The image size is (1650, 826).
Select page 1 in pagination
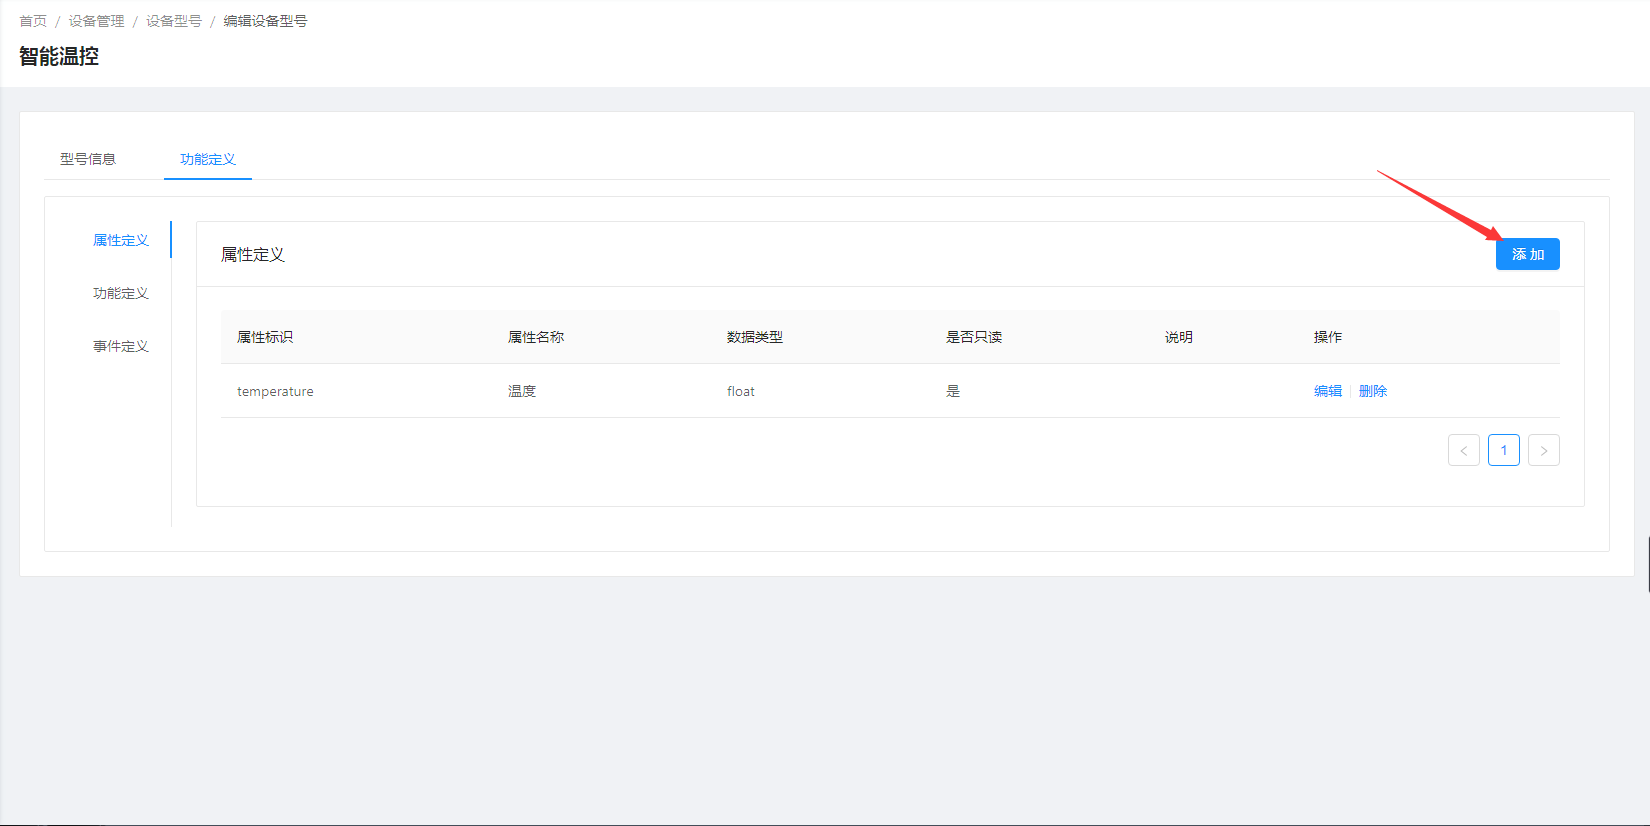click(1503, 450)
